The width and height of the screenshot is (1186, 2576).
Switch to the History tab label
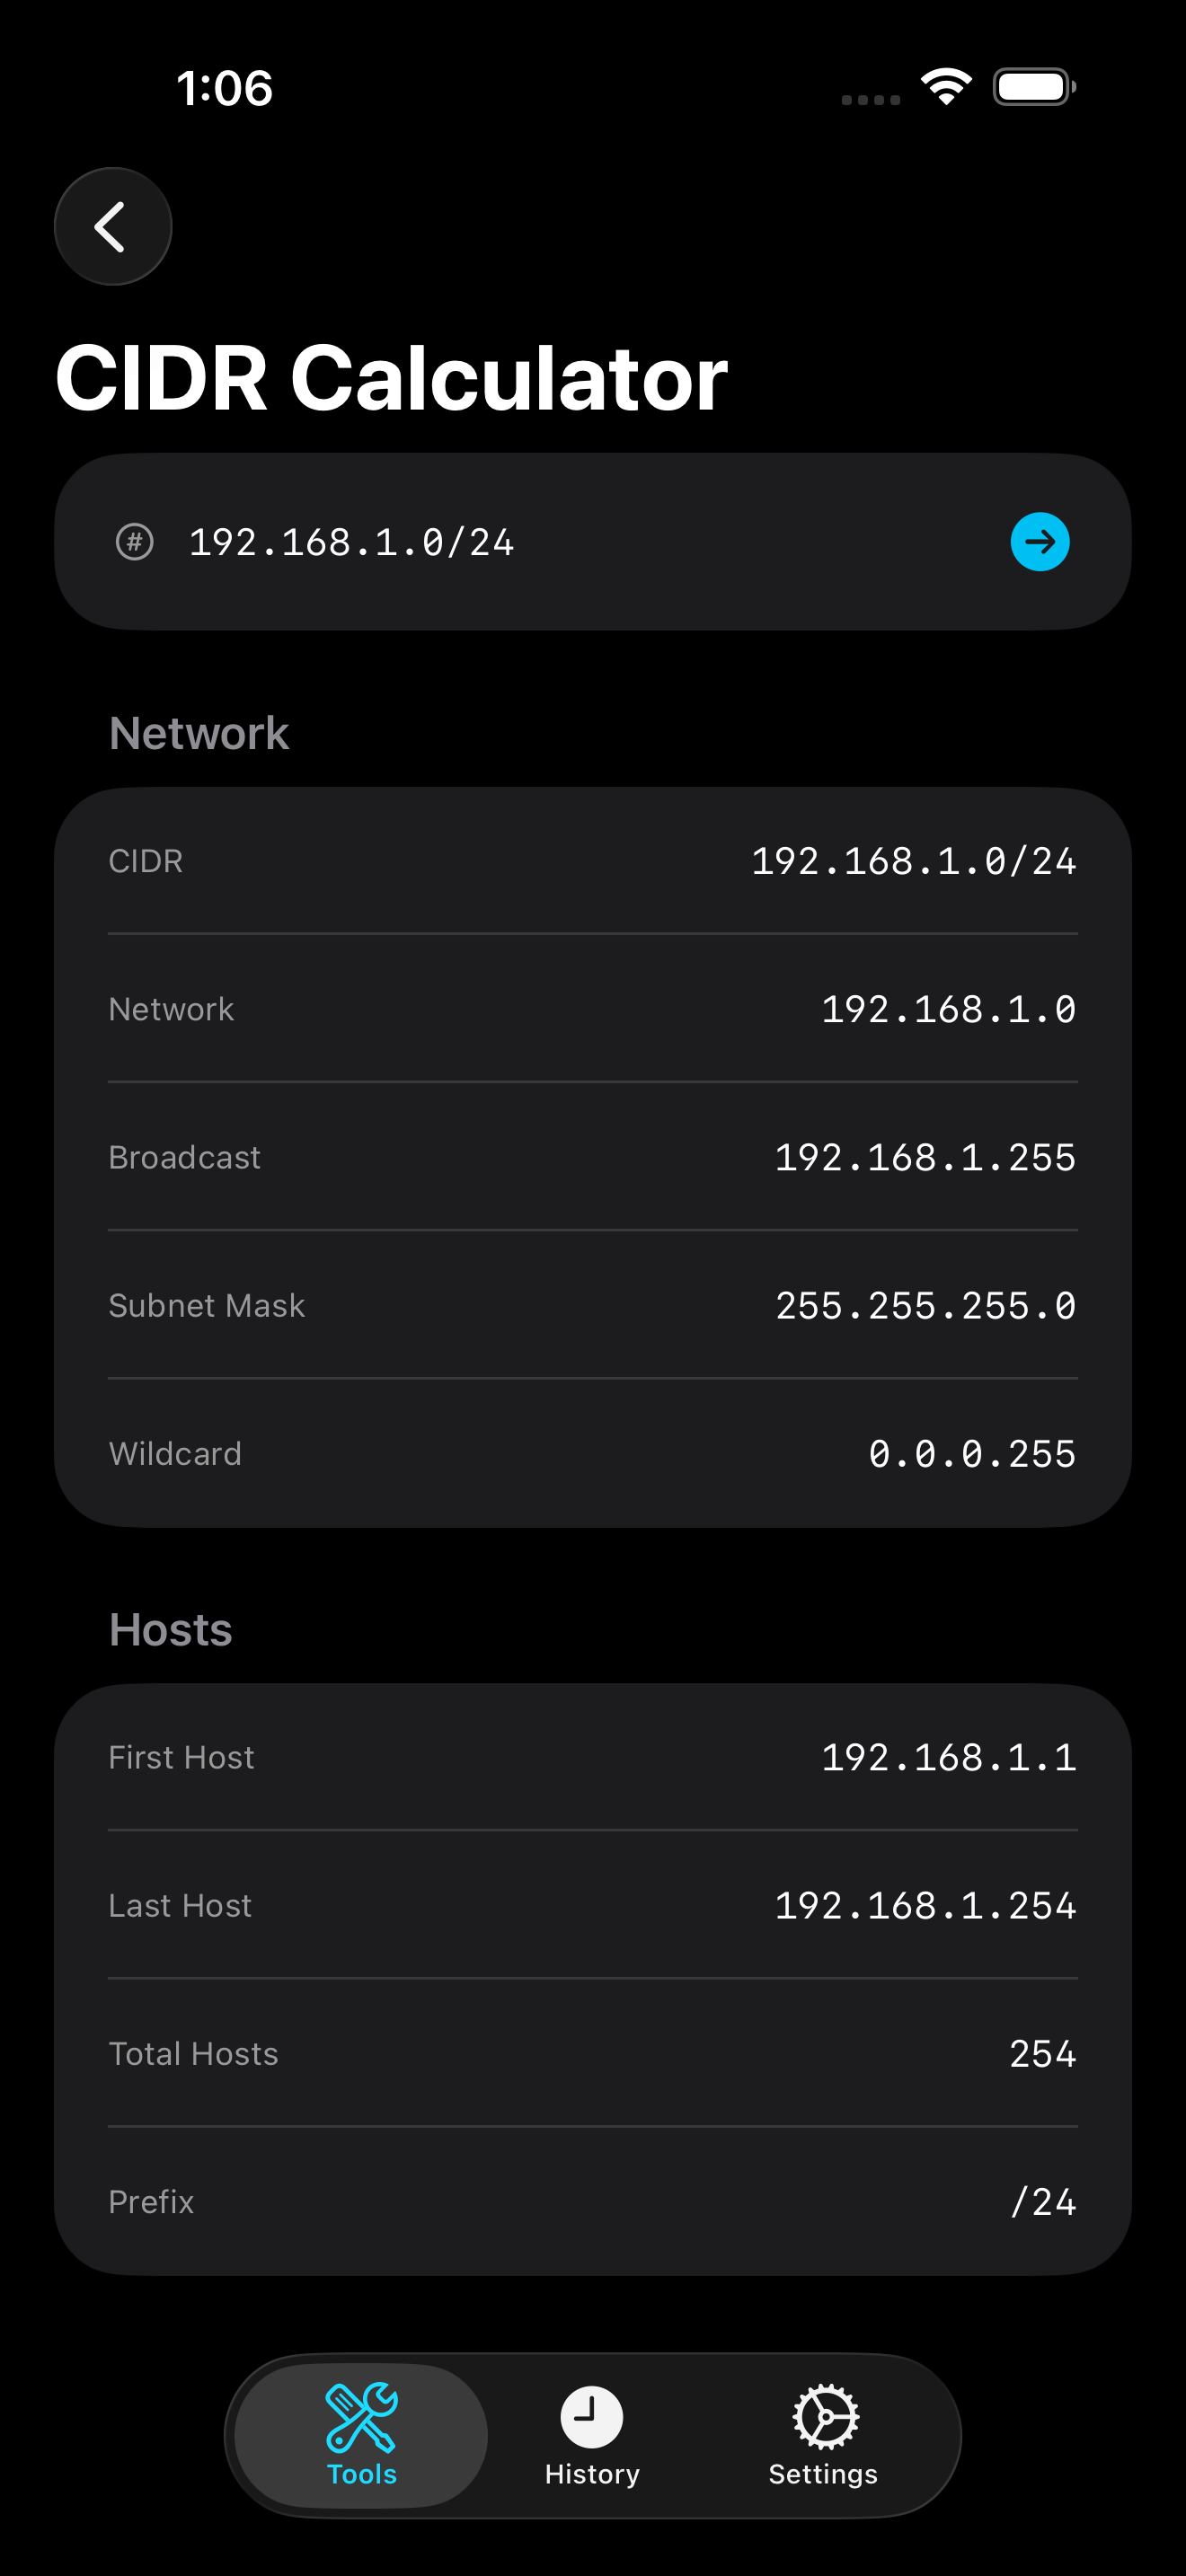tap(592, 2474)
